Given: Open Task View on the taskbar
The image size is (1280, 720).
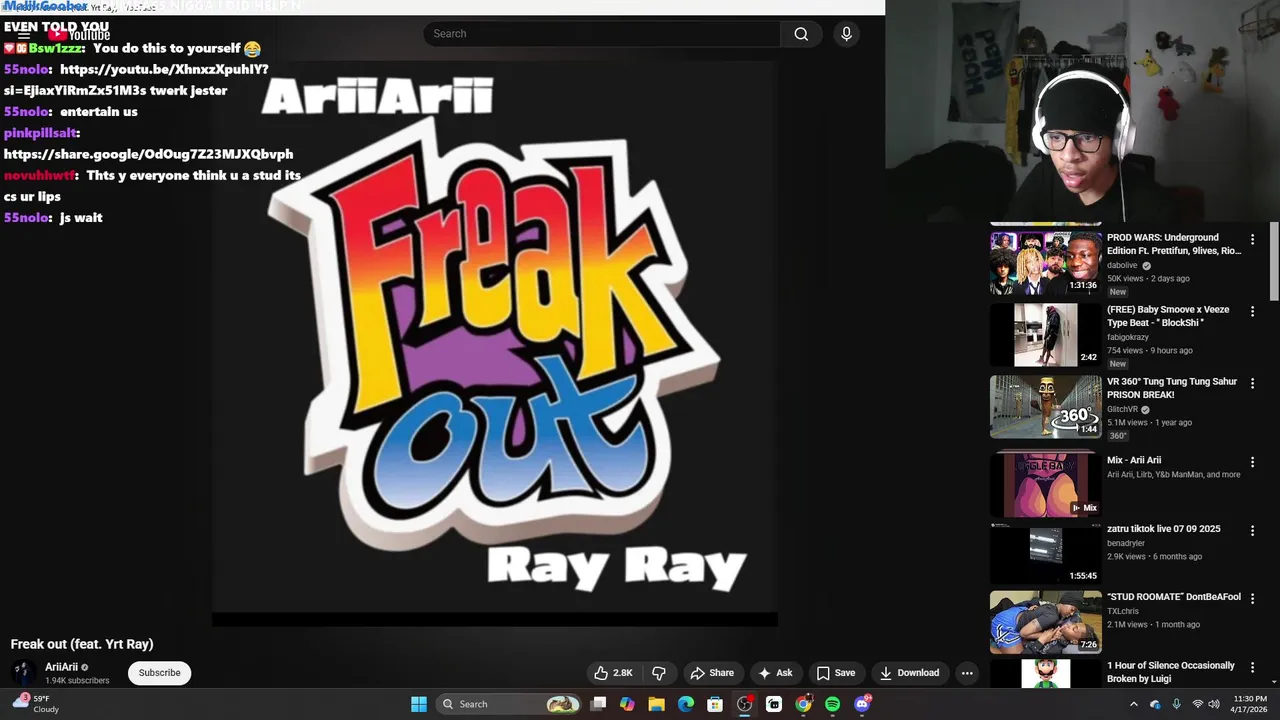Looking at the screenshot, I should click(598, 704).
